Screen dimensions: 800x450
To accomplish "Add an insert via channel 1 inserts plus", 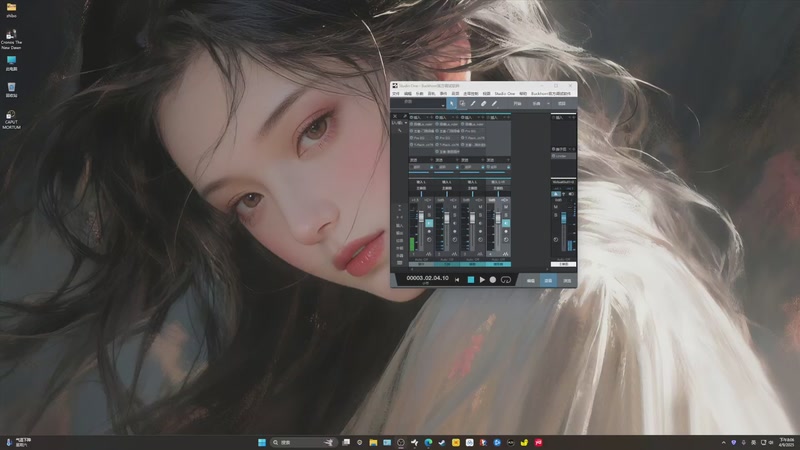I will (x=431, y=117).
